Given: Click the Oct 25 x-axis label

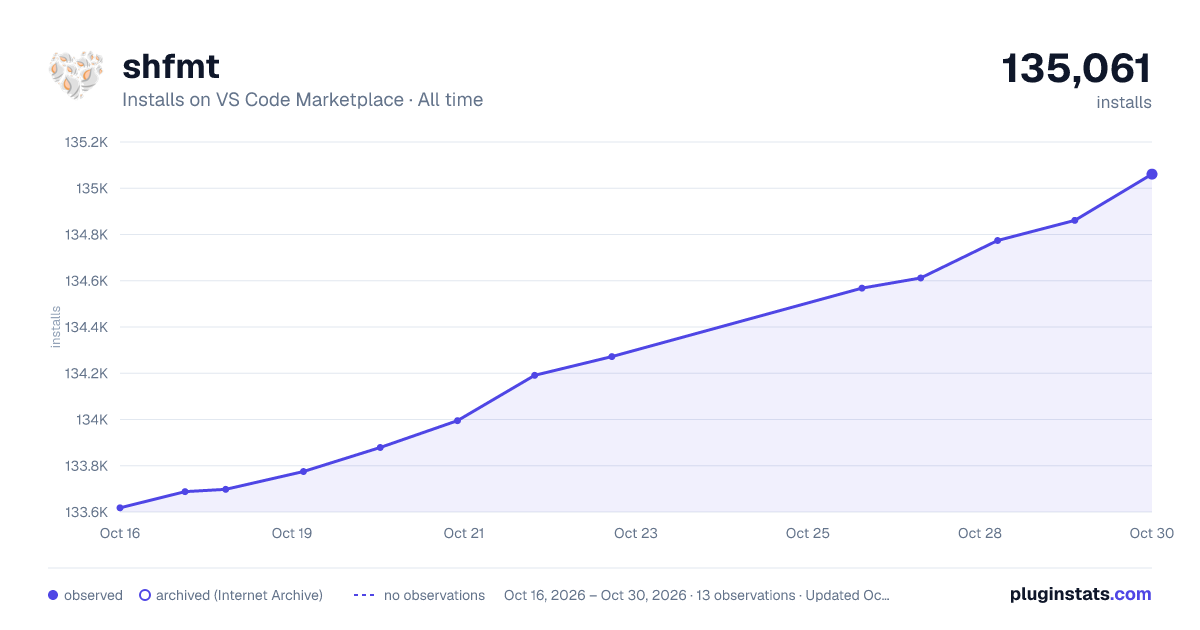Looking at the screenshot, I should [808, 533].
